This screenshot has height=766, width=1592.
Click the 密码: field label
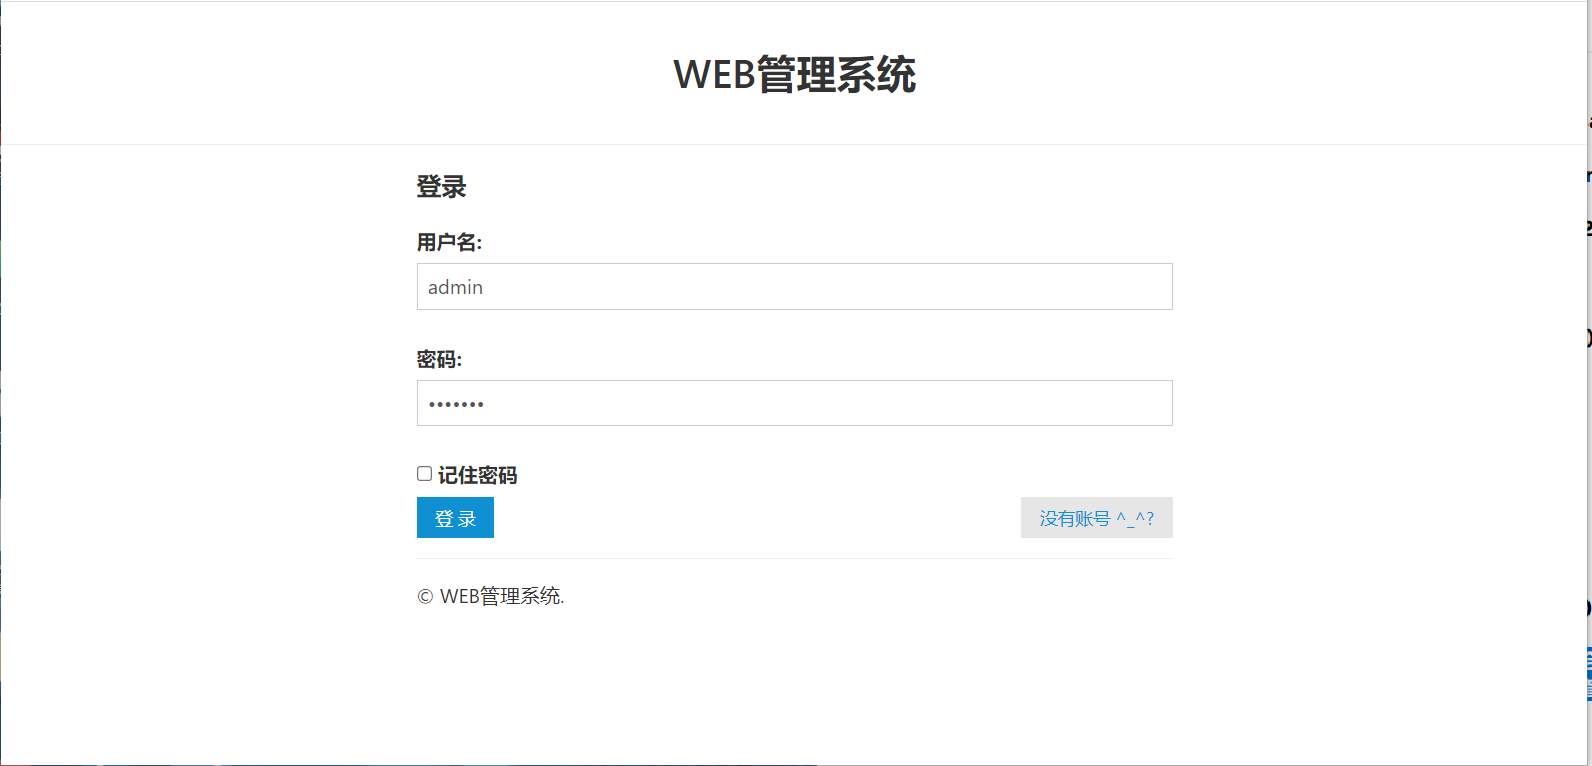point(440,359)
